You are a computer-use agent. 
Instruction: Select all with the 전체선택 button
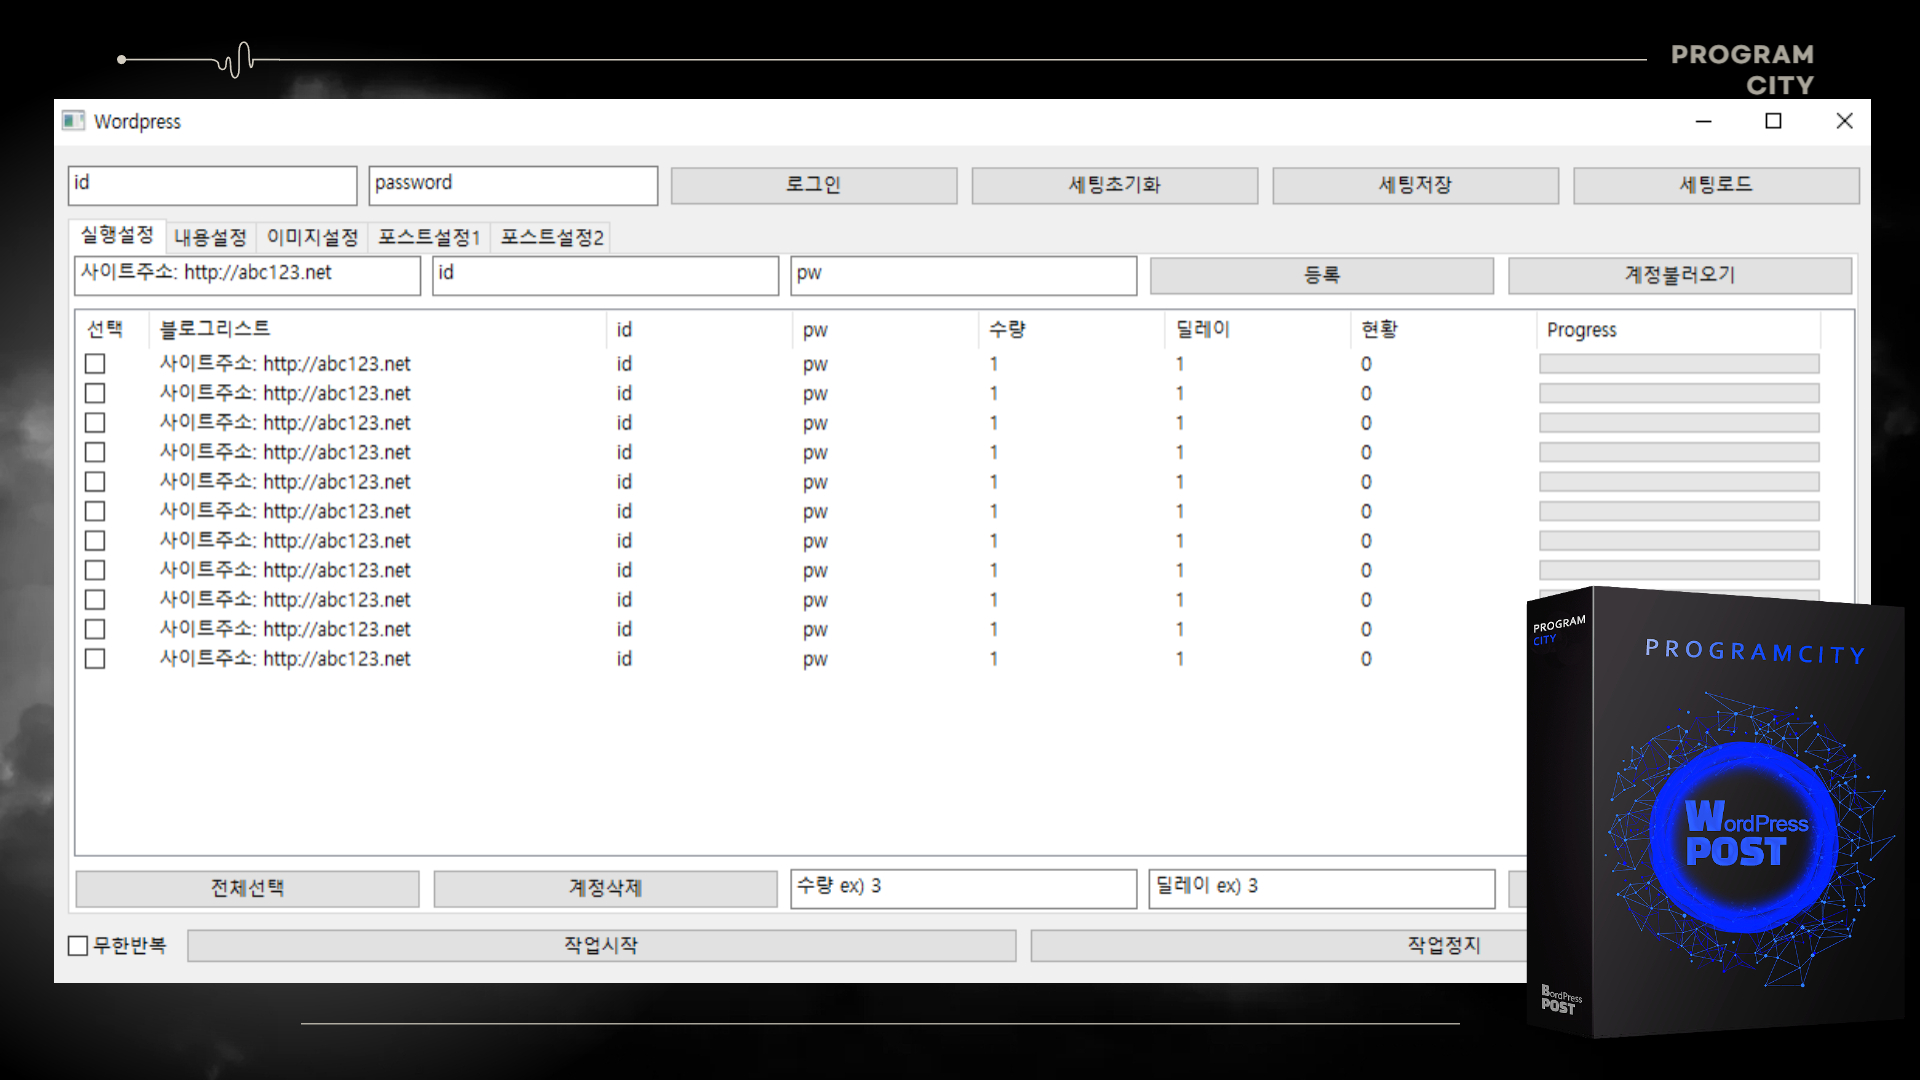[x=248, y=888]
